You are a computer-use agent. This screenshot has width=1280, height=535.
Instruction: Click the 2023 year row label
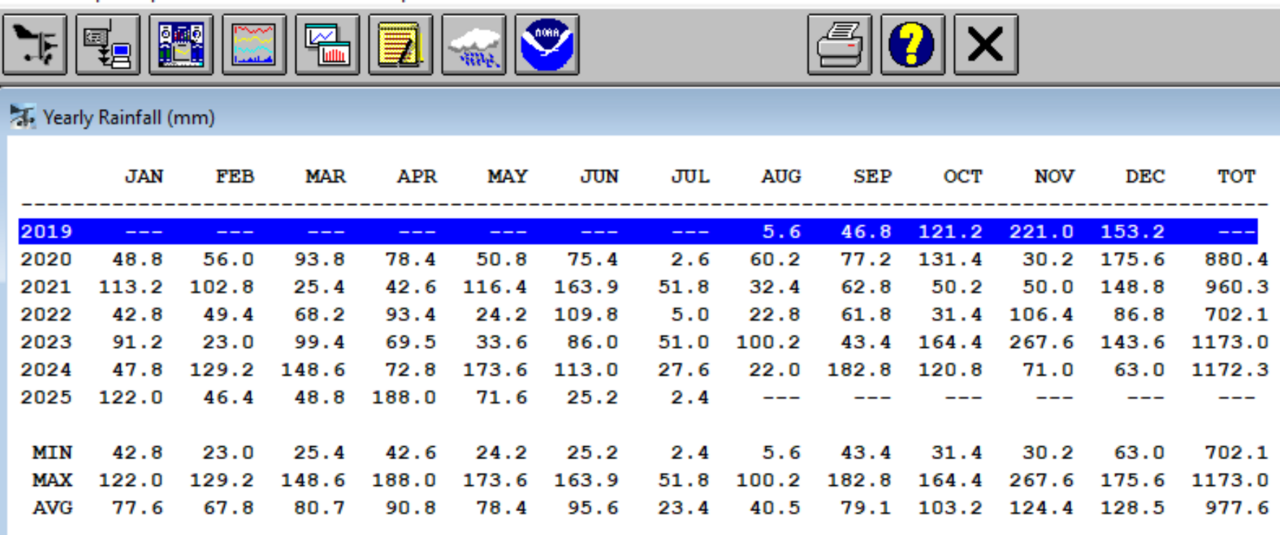46,342
